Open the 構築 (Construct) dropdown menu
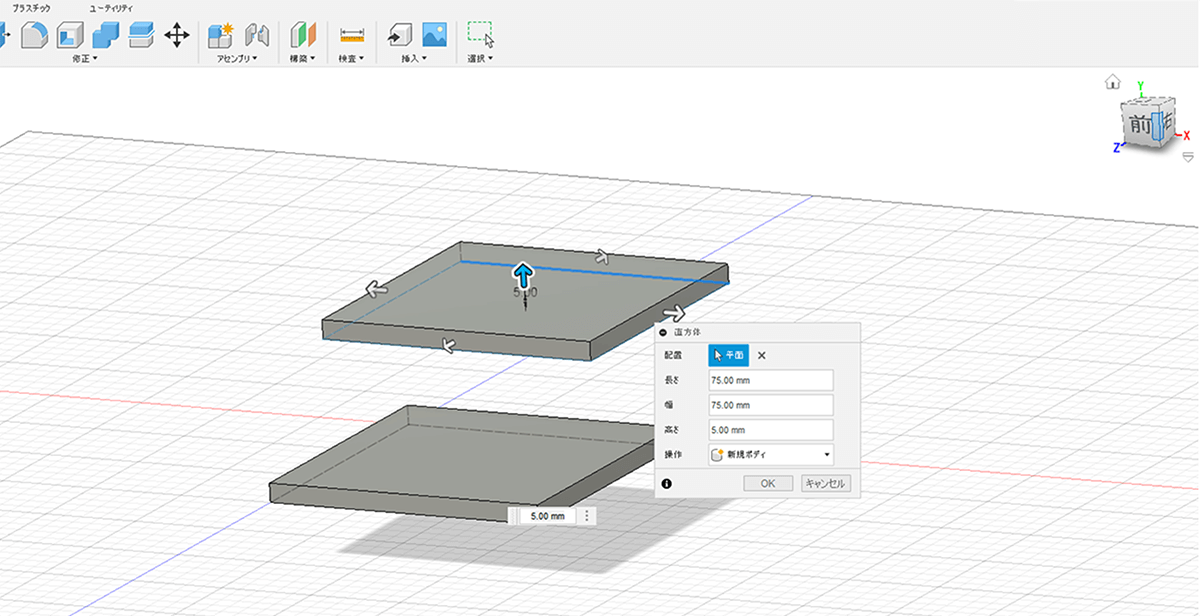 coord(302,59)
